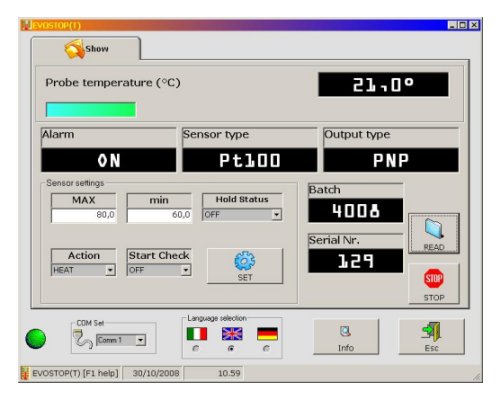This screenshot has width=500, height=400.
Task: Click the Serial Nr. 129 display
Action: click(356, 261)
